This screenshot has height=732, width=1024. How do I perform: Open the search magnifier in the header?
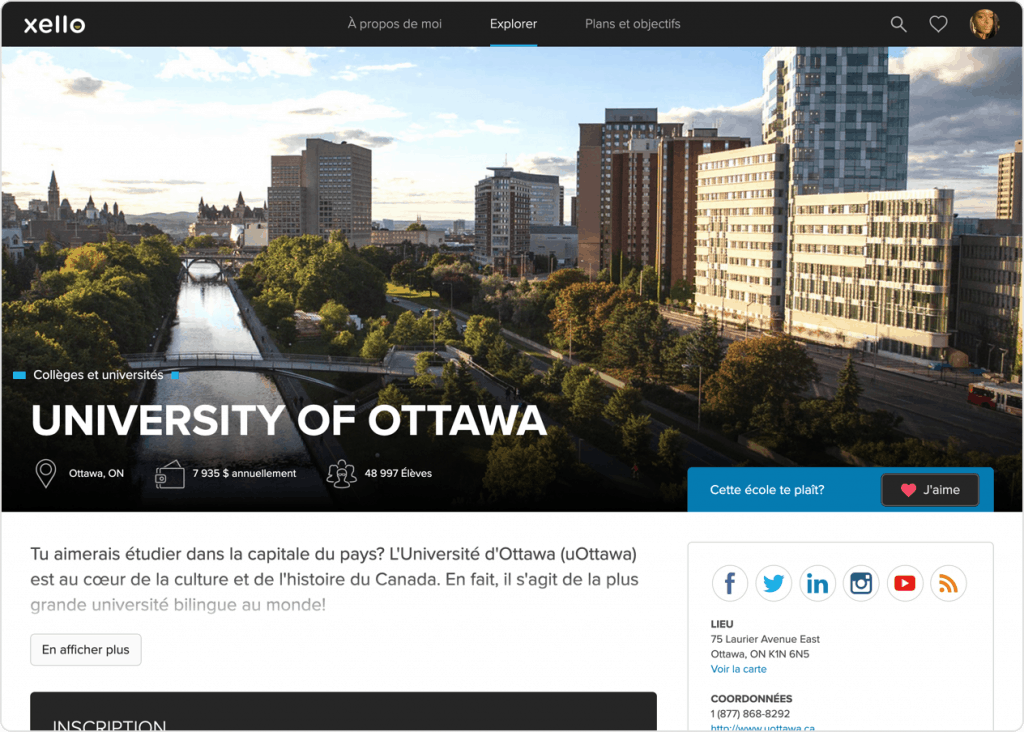click(x=897, y=23)
